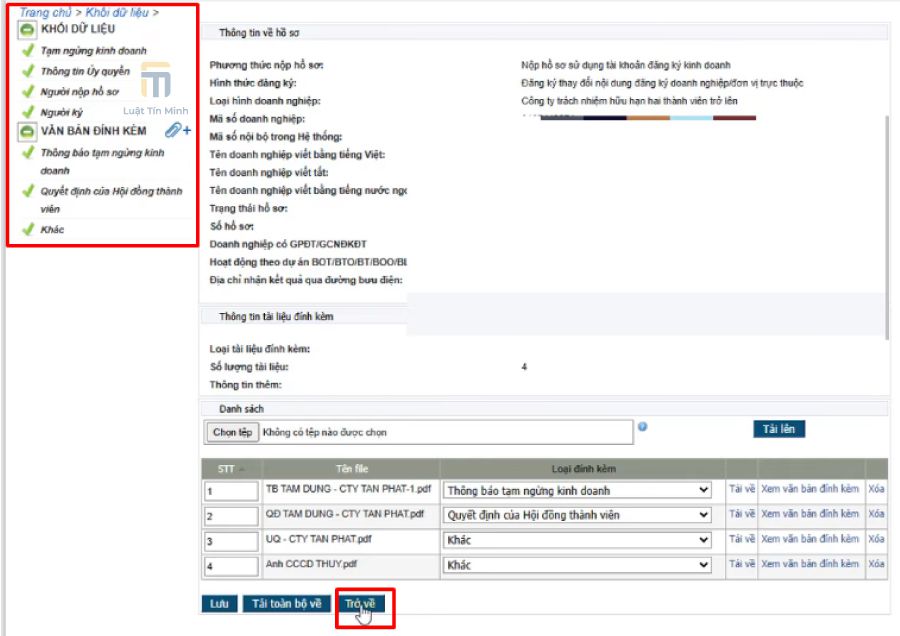Open Quyết định của Hội đồng thành viên item
The width and height of the screenshot is (900, 636).
(110, 191)
